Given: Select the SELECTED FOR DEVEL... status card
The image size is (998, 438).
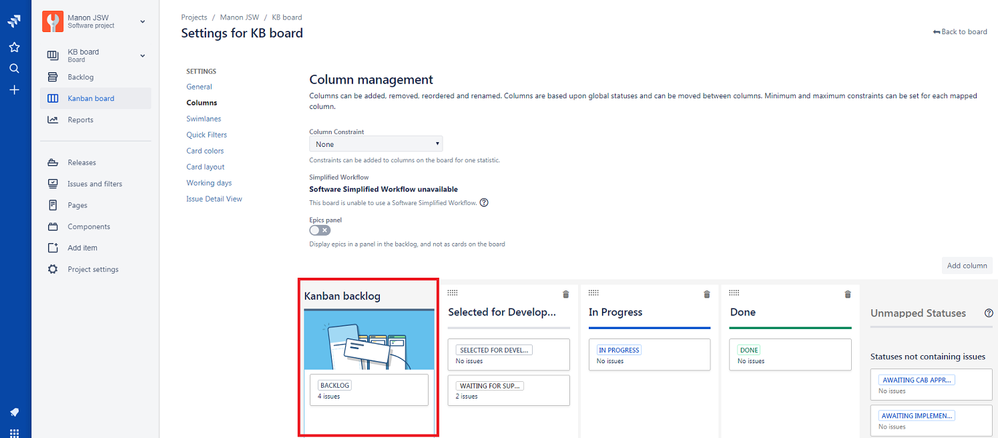Looking at the screenshot, I should coord(509,355).
